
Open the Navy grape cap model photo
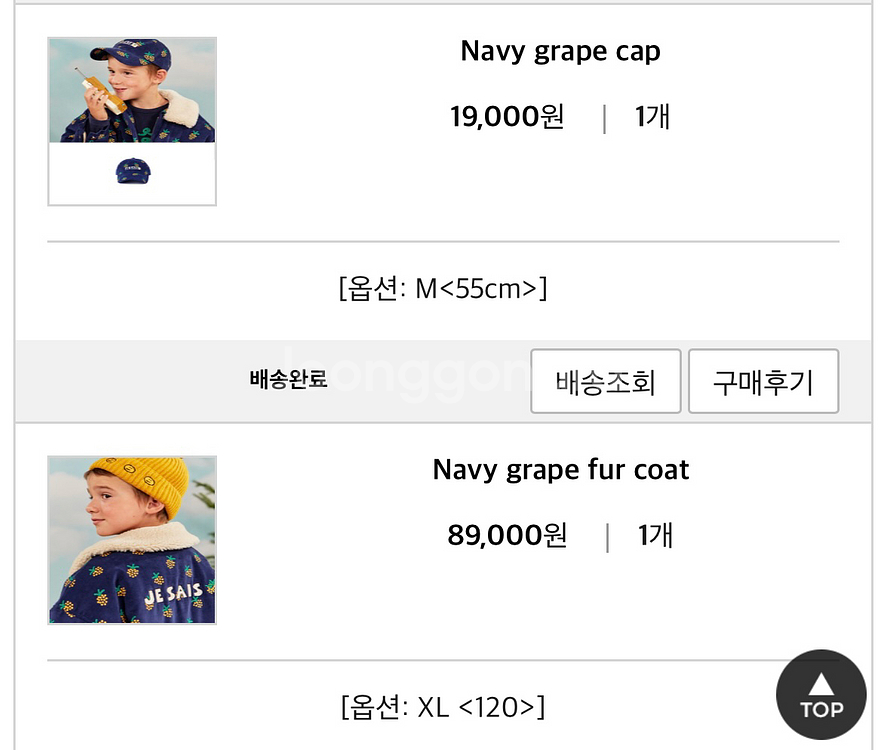pos(132,91)
